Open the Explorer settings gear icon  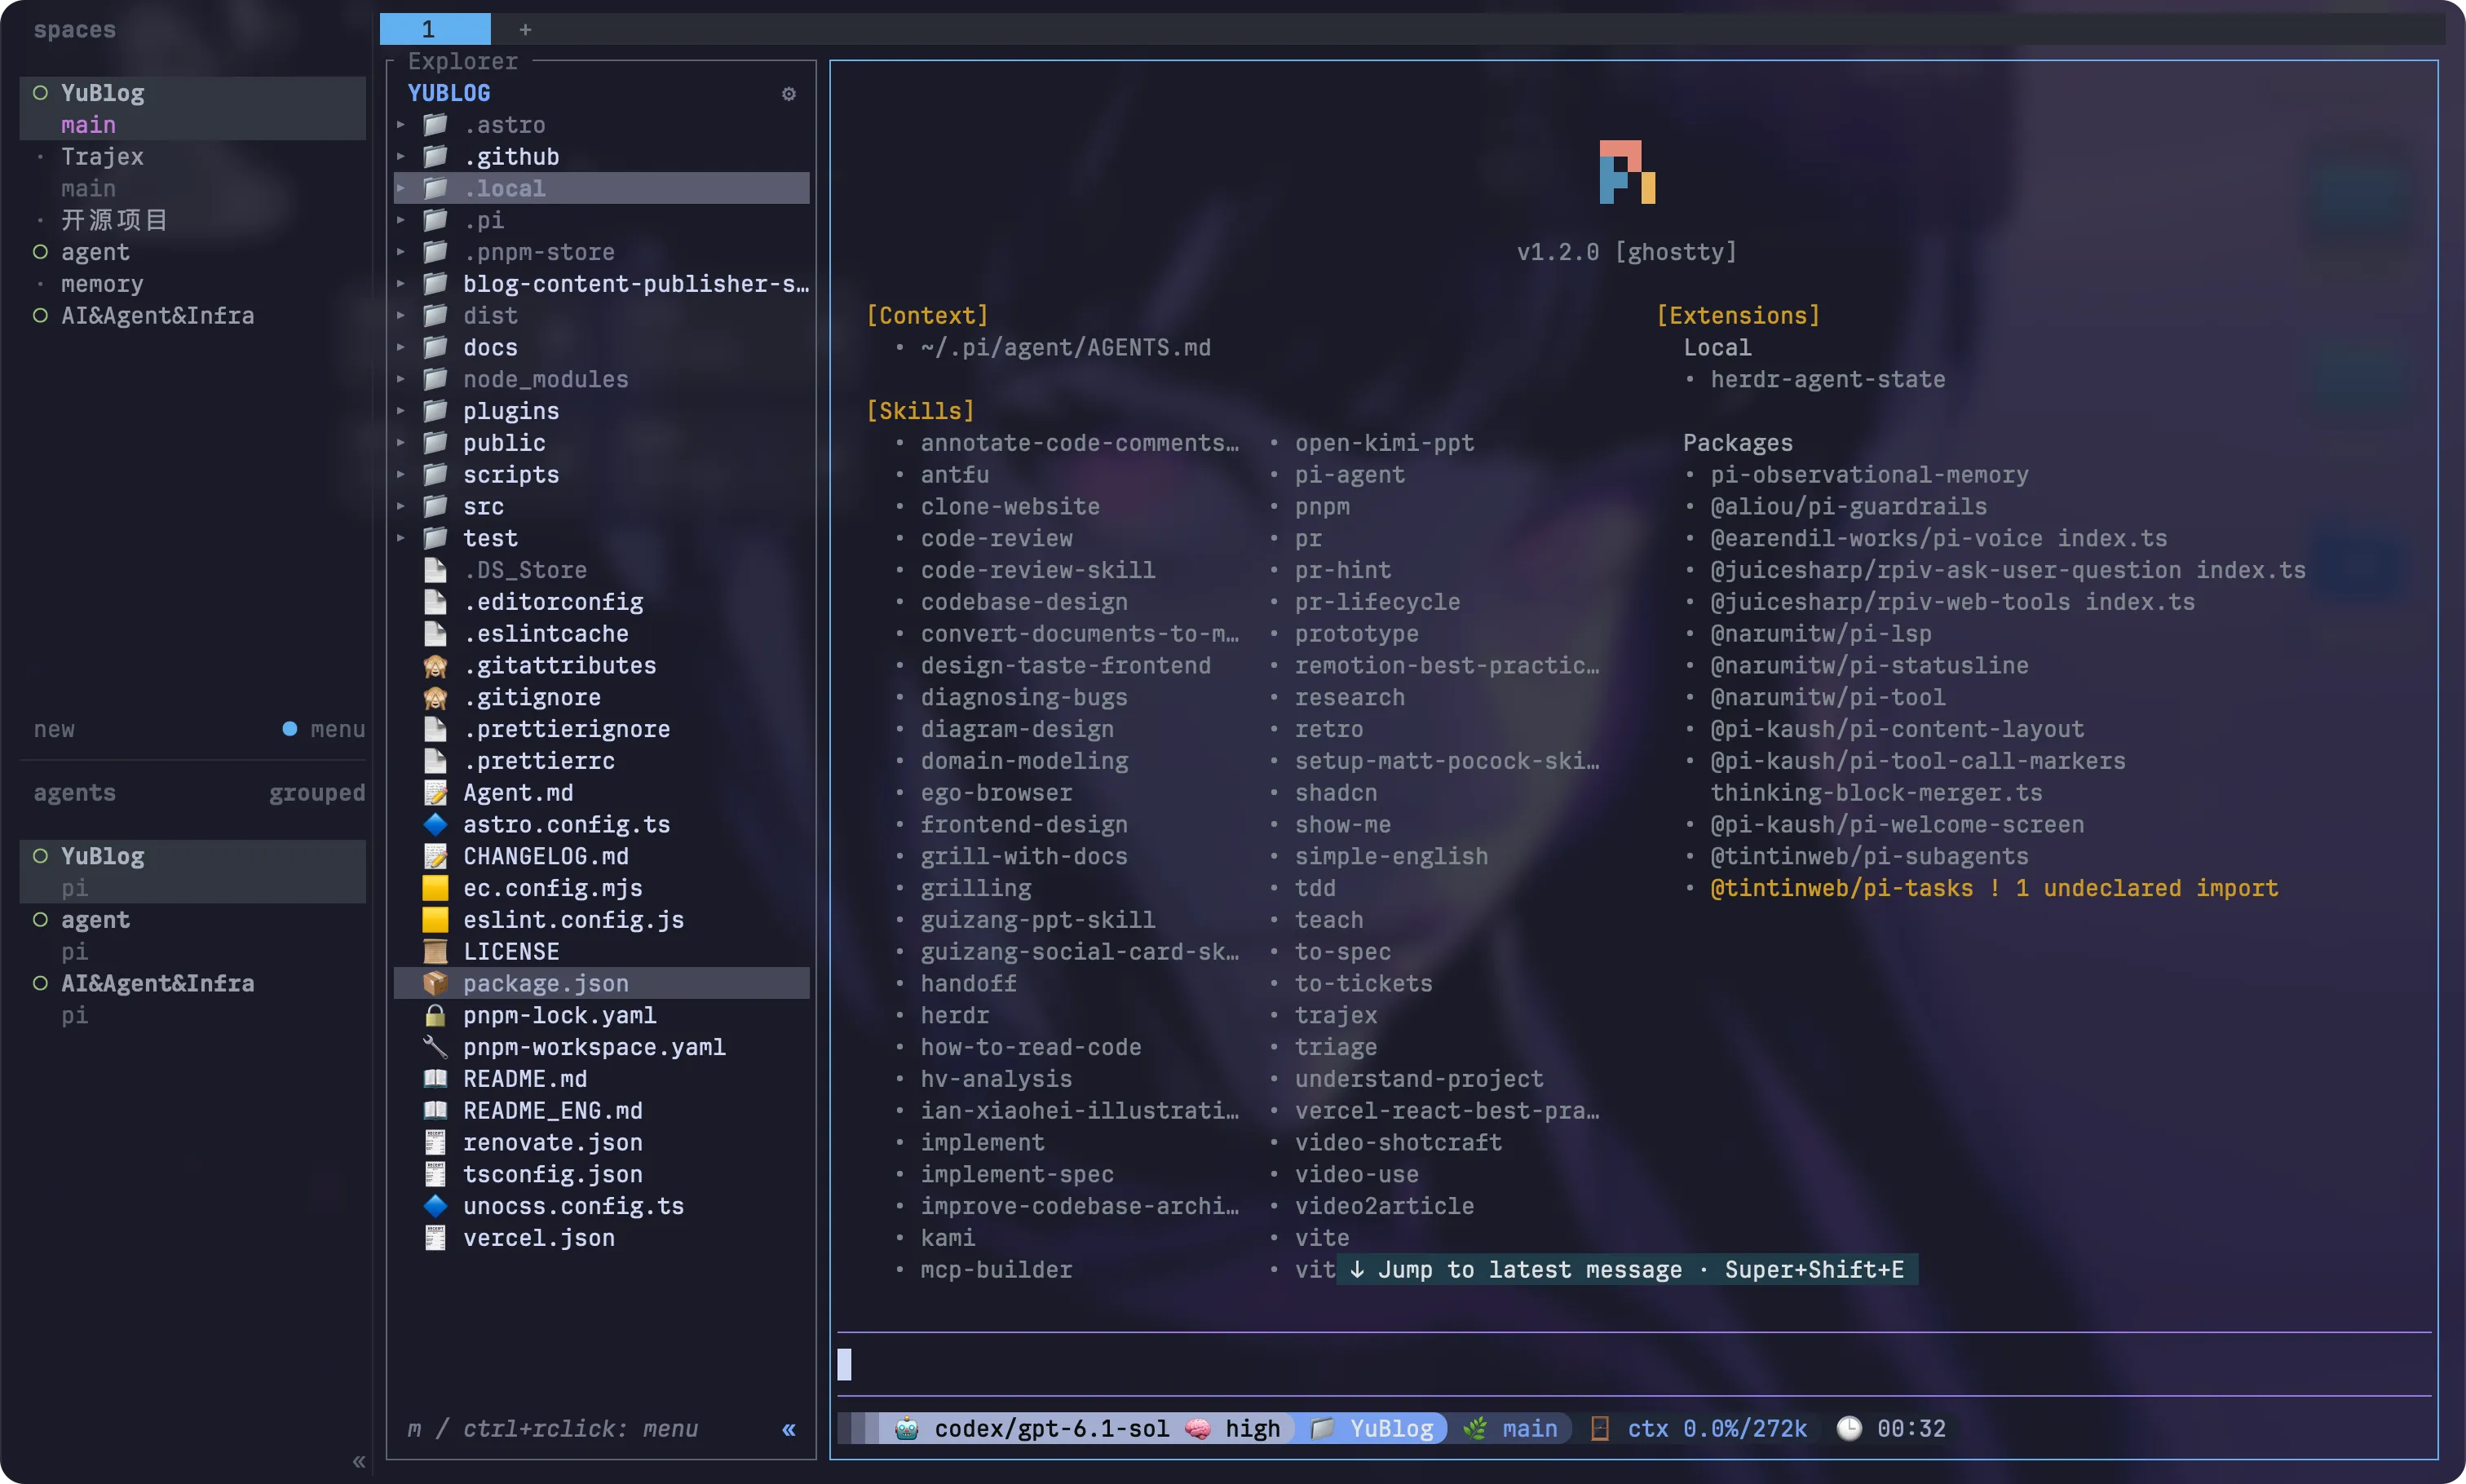pyautogui.click(x=788, y=94)
